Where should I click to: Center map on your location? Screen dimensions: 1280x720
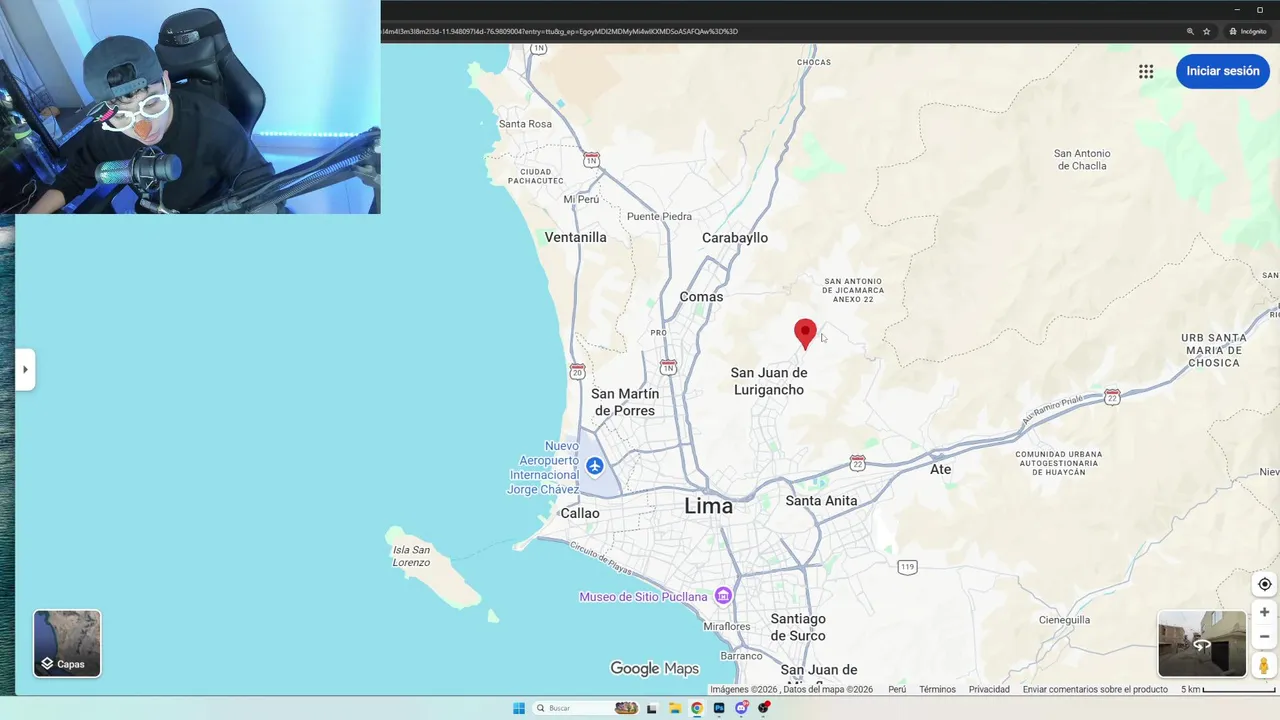click(x=1264, y=584)
